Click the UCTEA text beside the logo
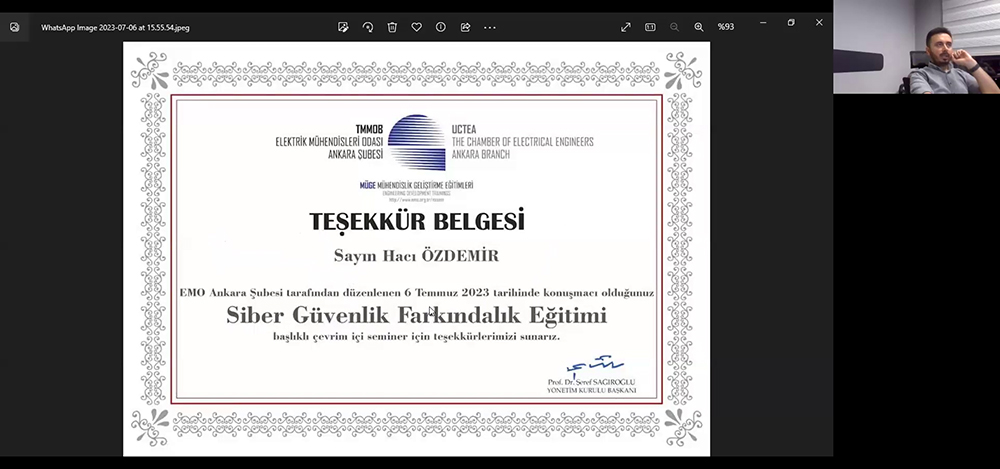The image size is (1000, 469). pyautogui.click(x=464, y=130)
